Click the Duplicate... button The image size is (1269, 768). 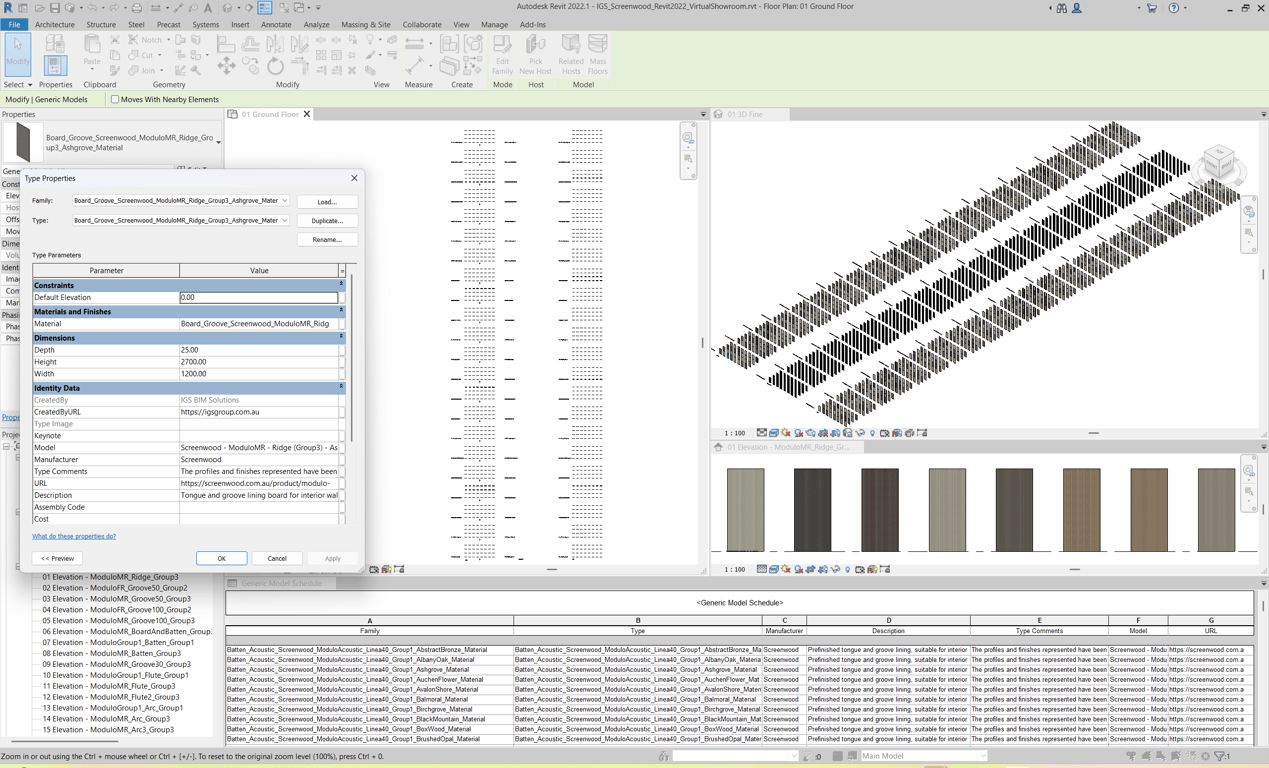click(x=327, y=221)
